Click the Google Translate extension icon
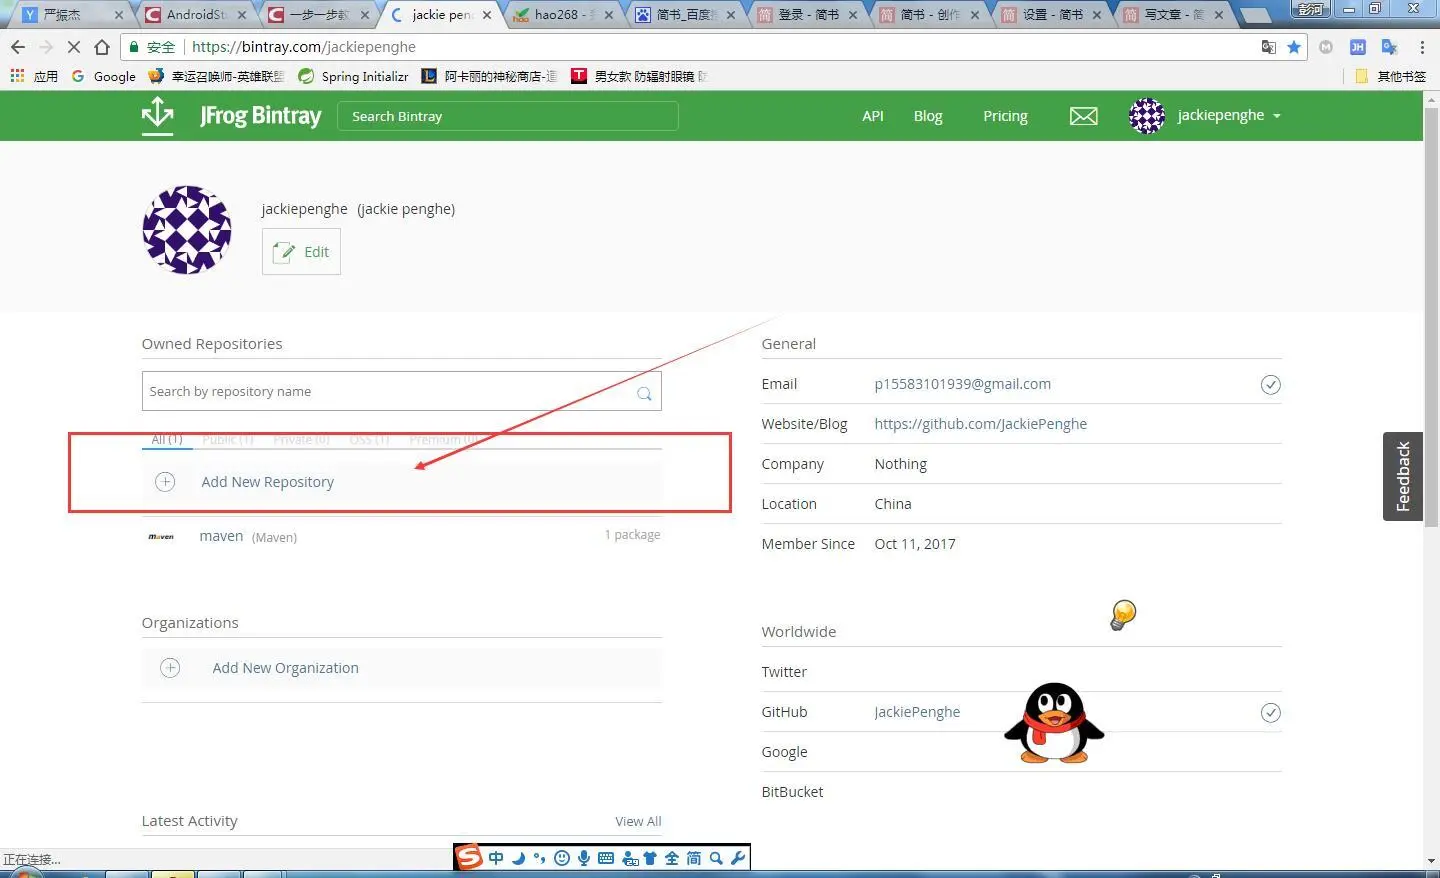Image resolution: width=1440 pixels, height=878 pixels. point(1389,47)
